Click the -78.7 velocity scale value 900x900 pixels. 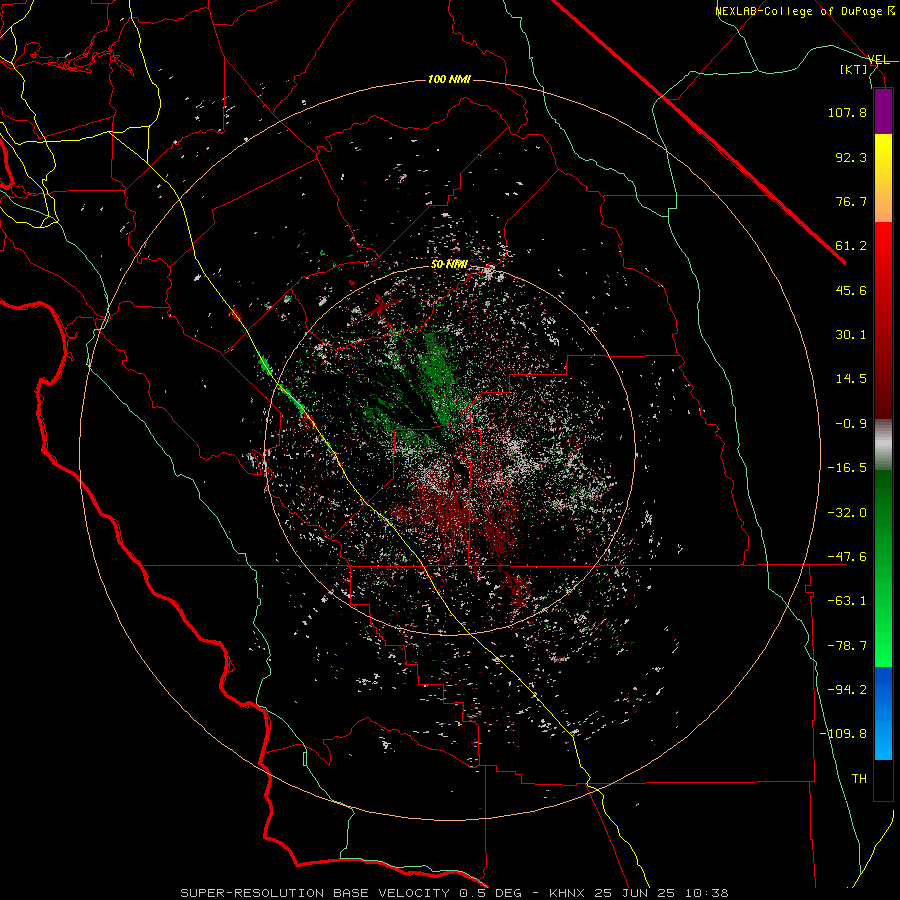(x=847, y=646)
